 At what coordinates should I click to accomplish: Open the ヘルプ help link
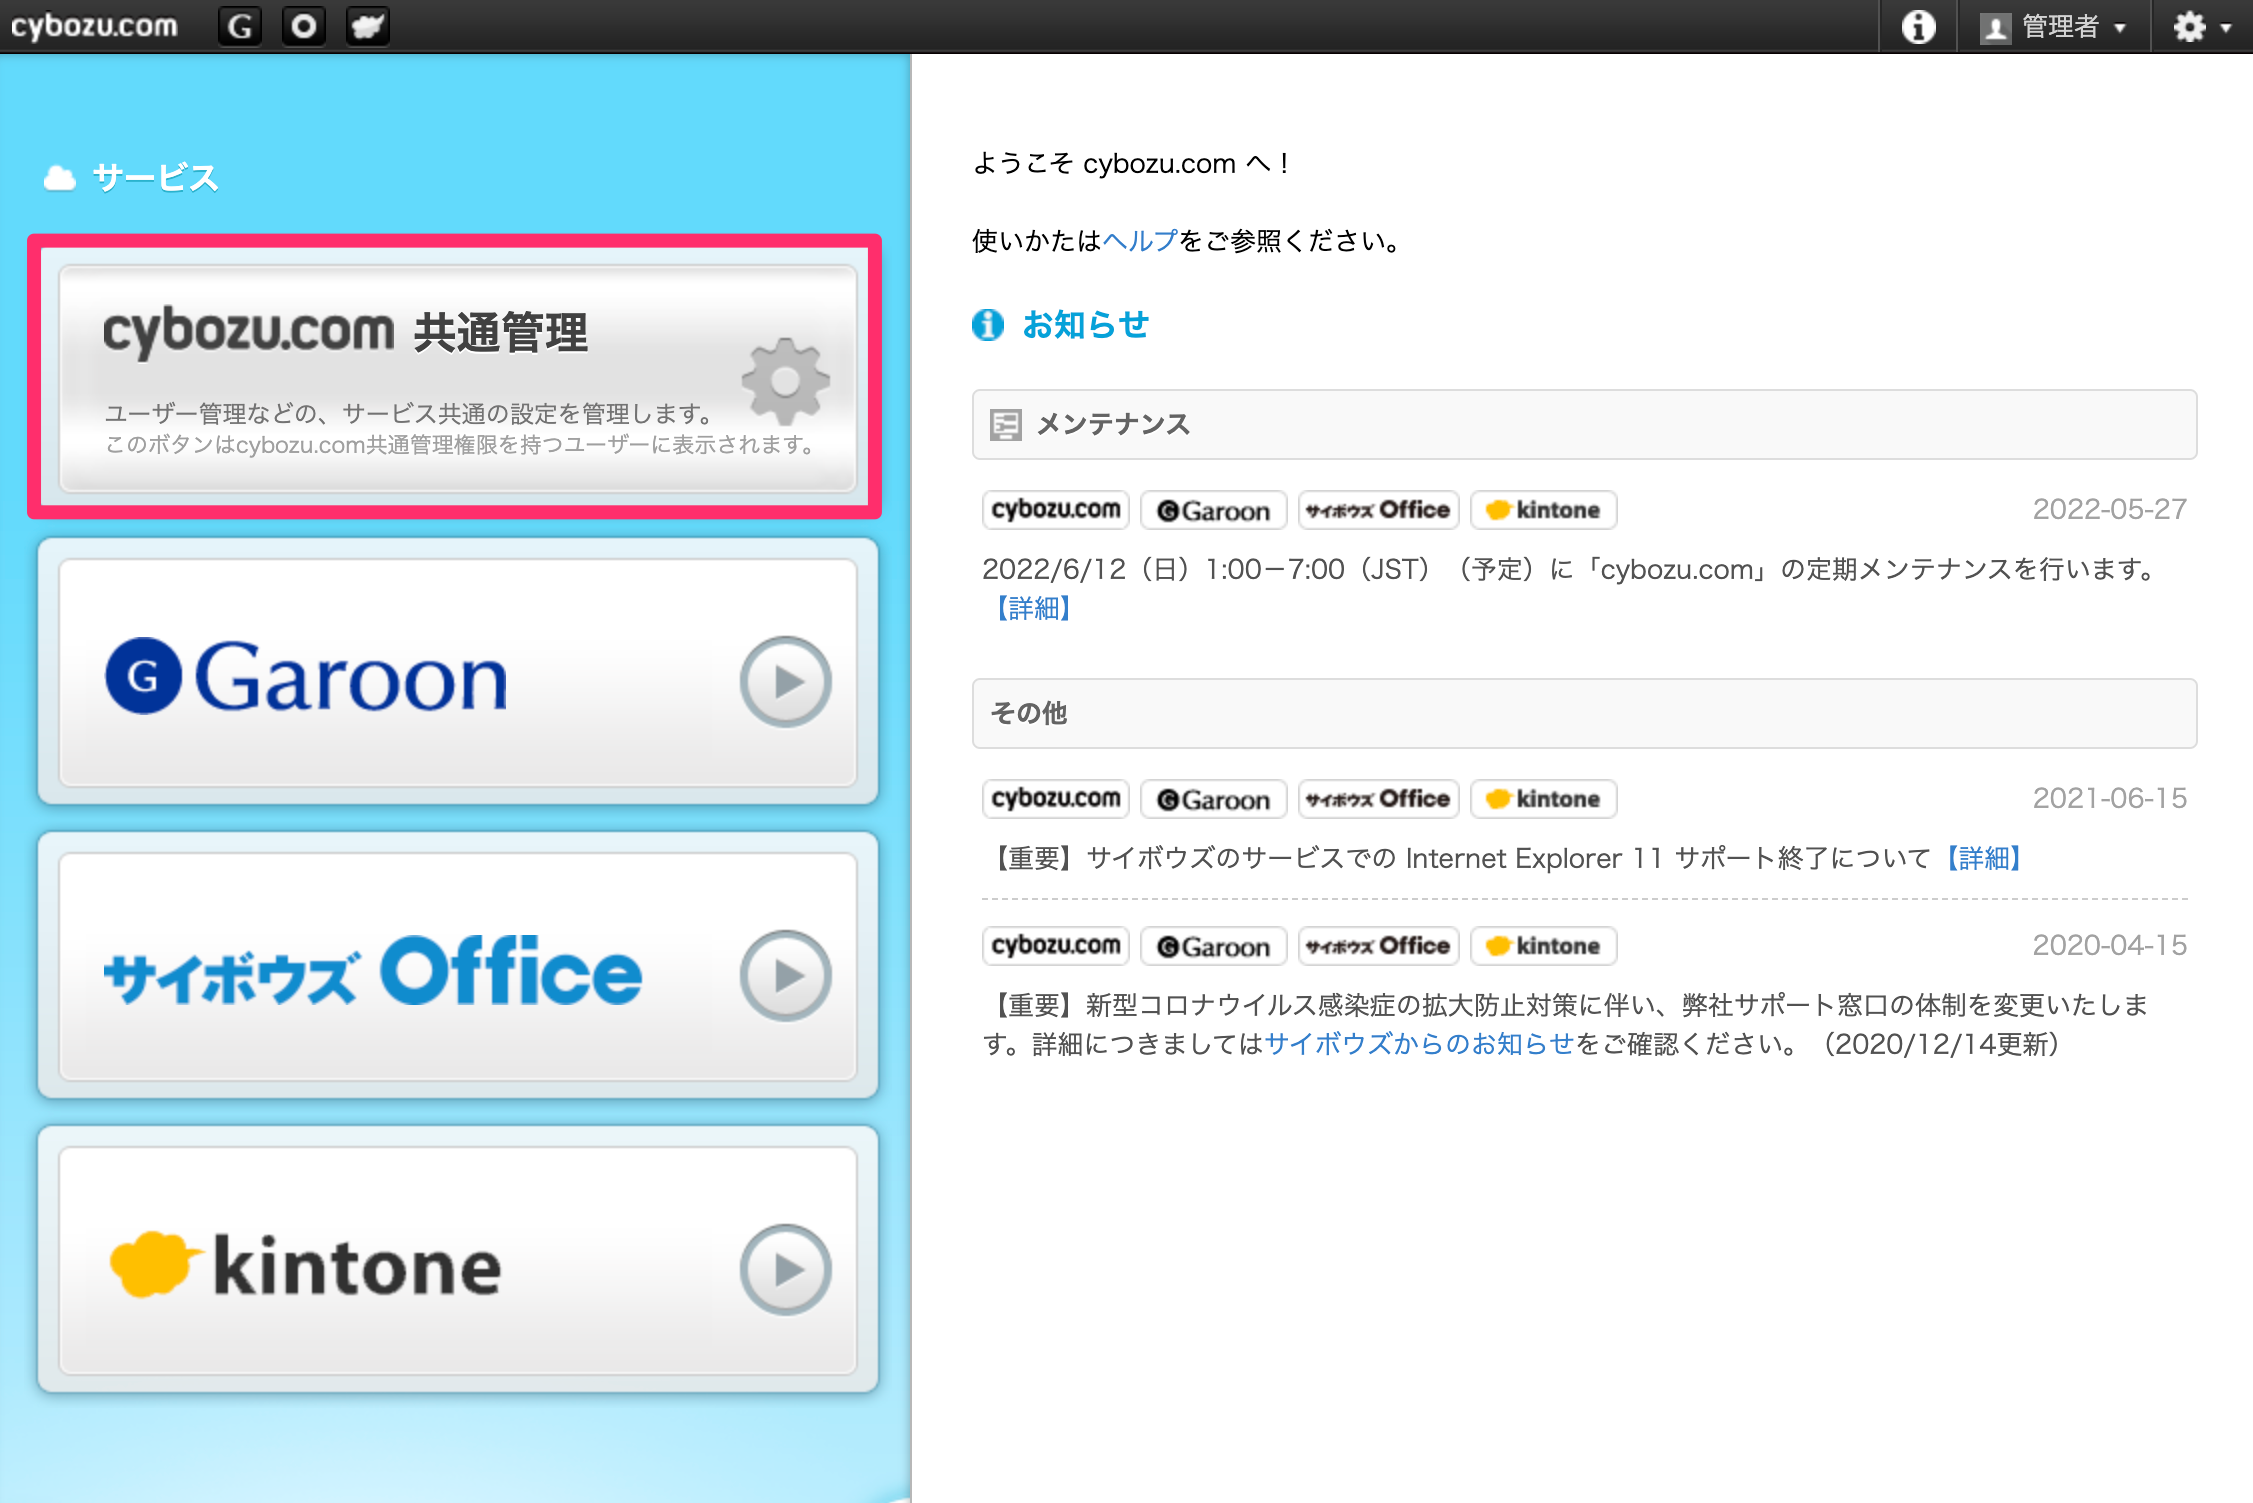pos(1140,241)
